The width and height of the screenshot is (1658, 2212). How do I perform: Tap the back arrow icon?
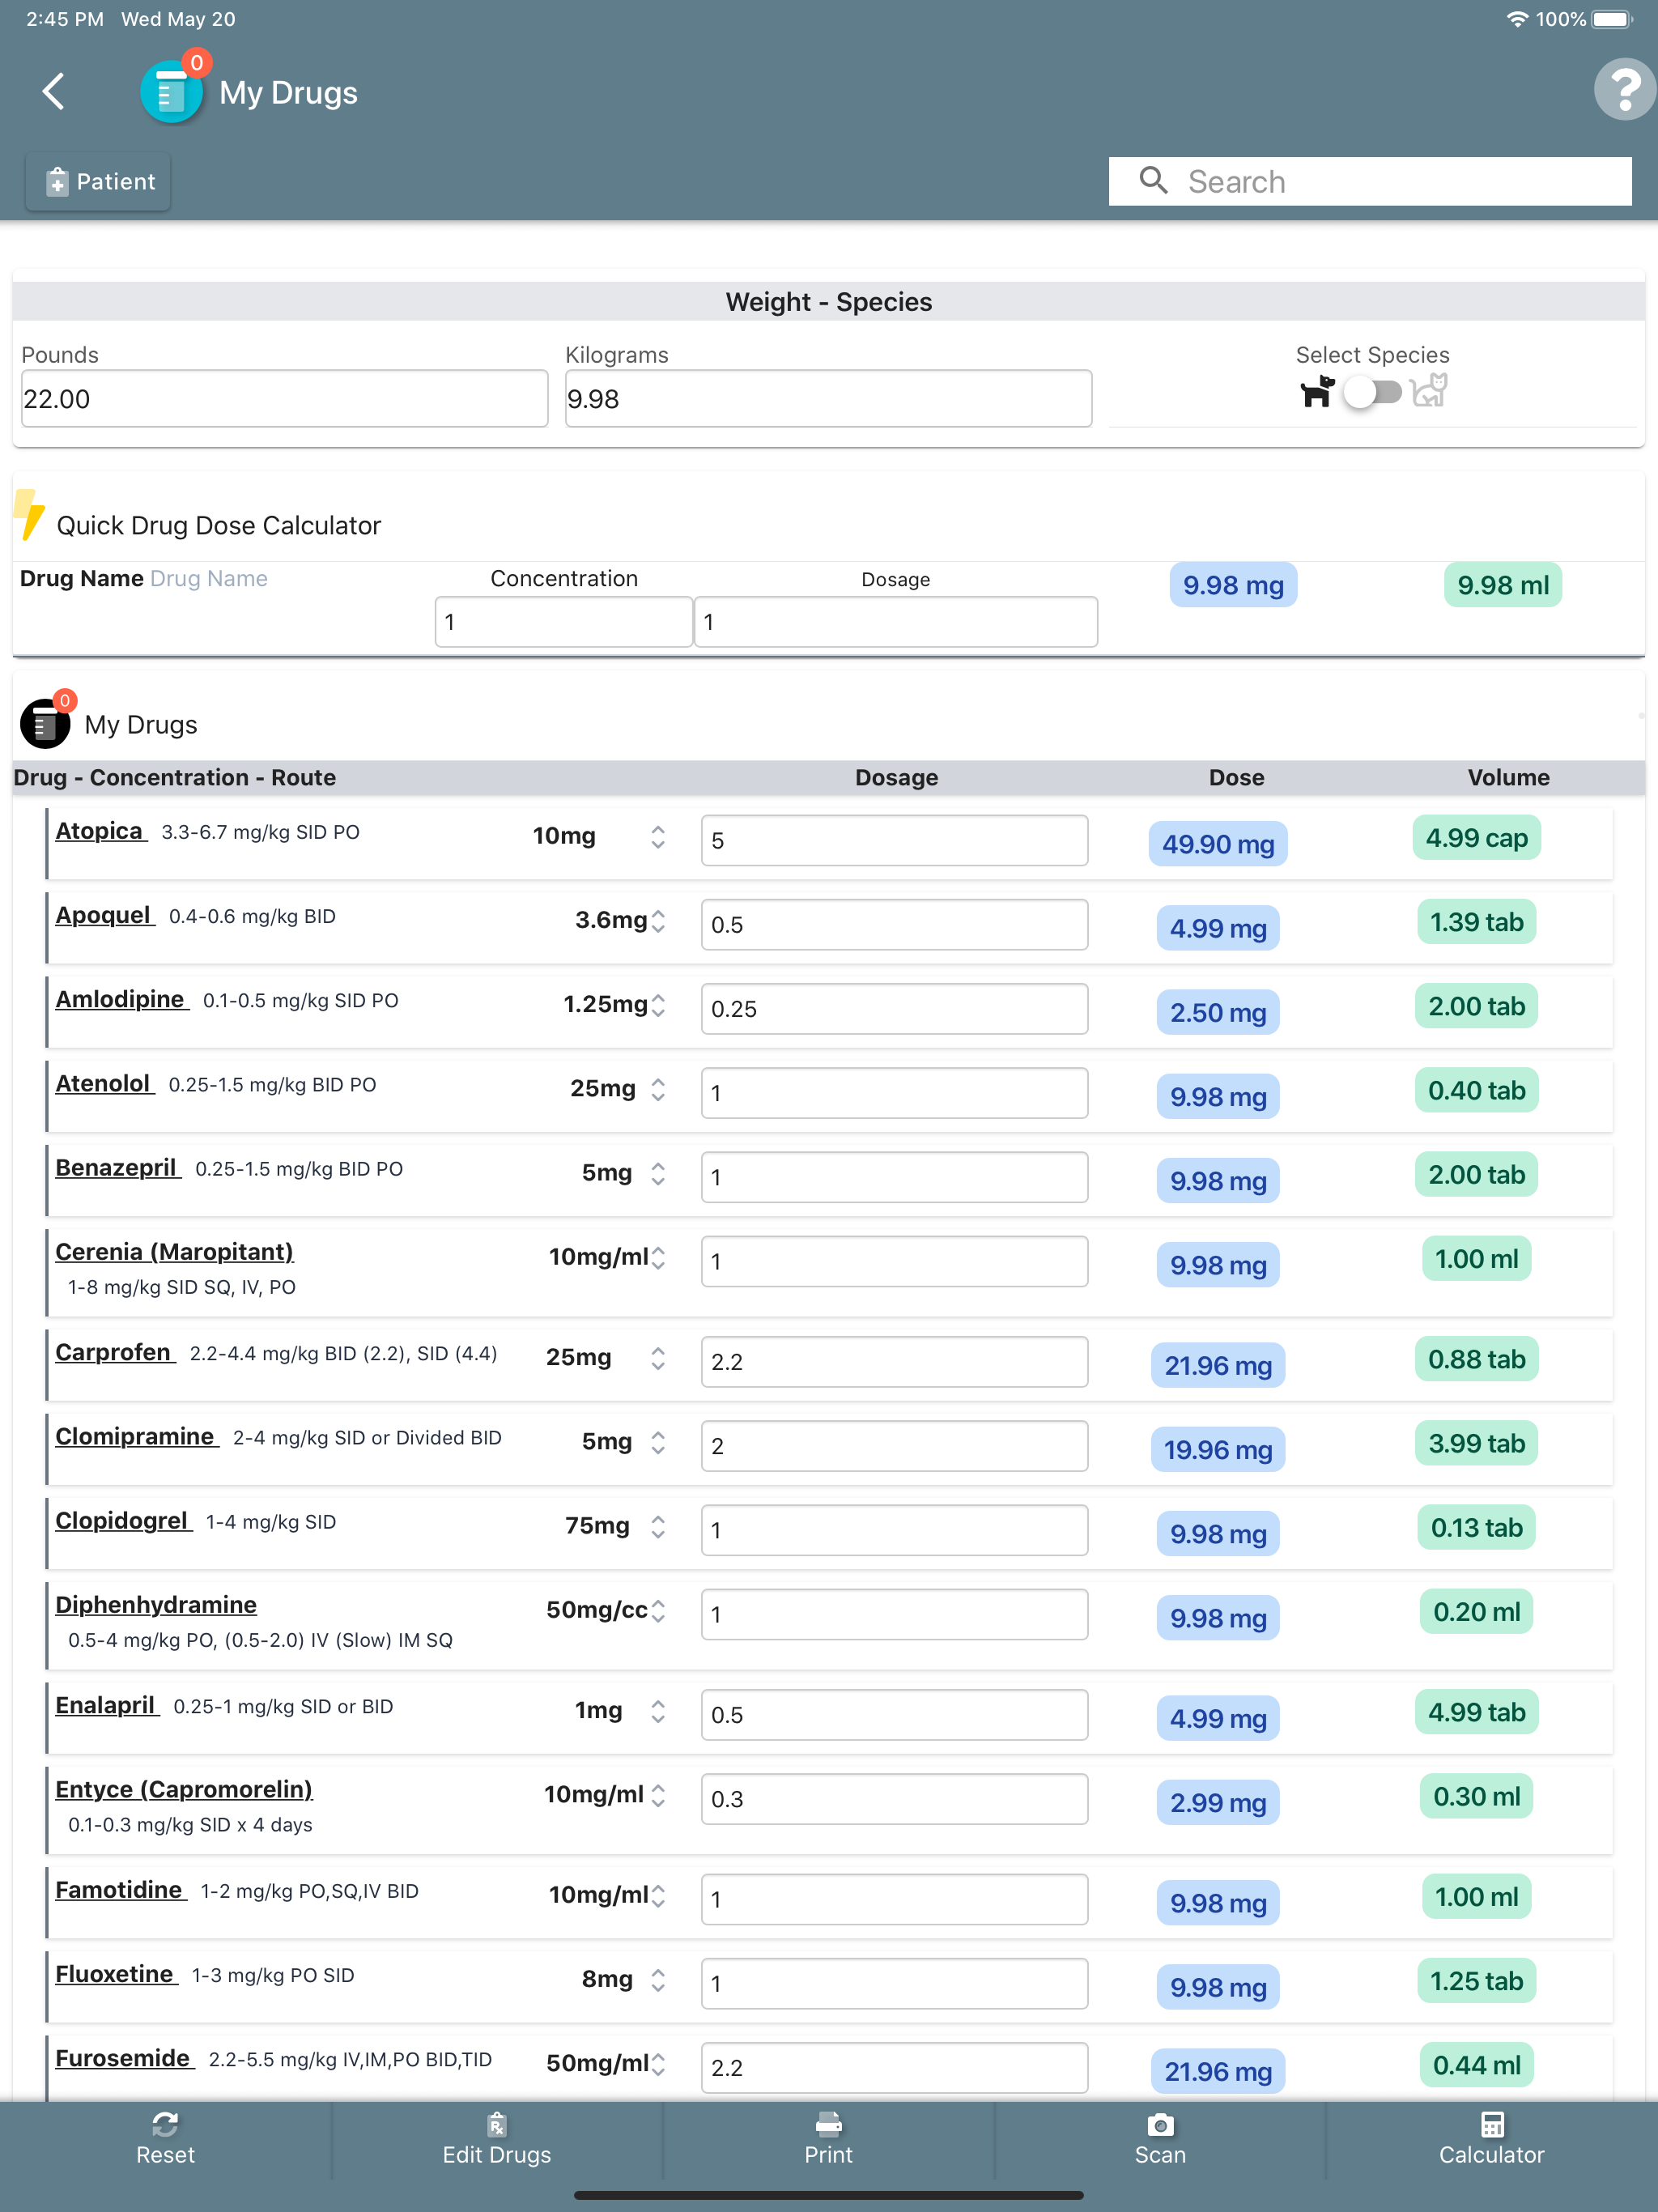pyautogui.click(x=54, y=91)
